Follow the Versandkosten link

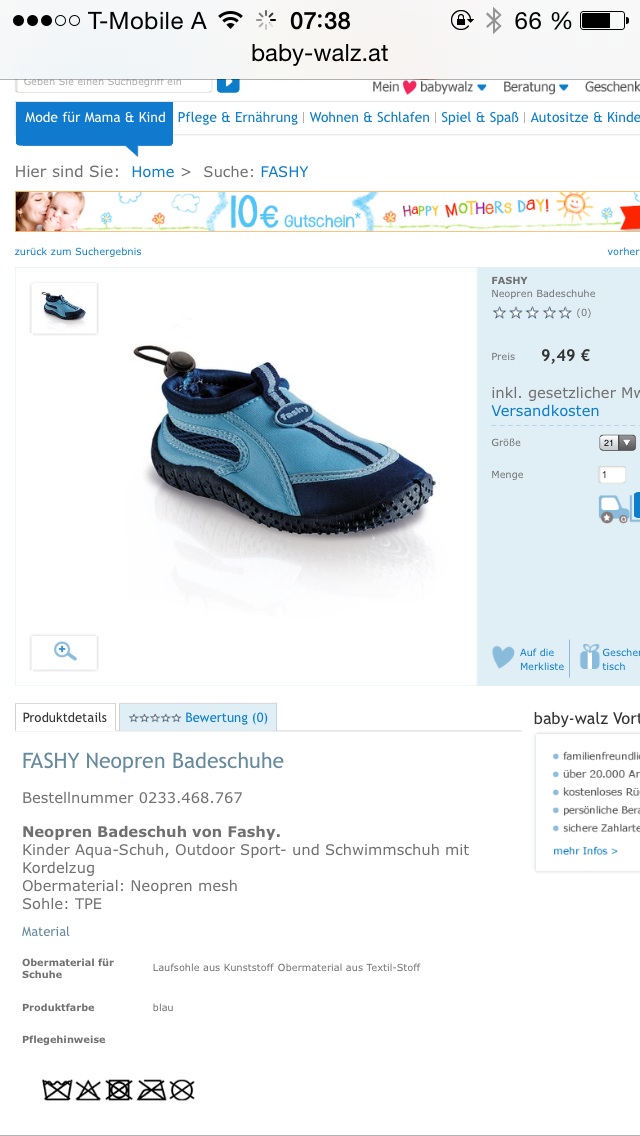click(545, 411)
